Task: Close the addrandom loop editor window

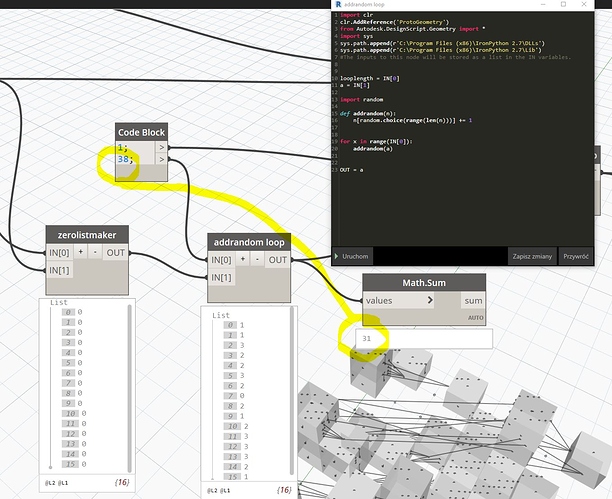Action: (x=584, y=4)
